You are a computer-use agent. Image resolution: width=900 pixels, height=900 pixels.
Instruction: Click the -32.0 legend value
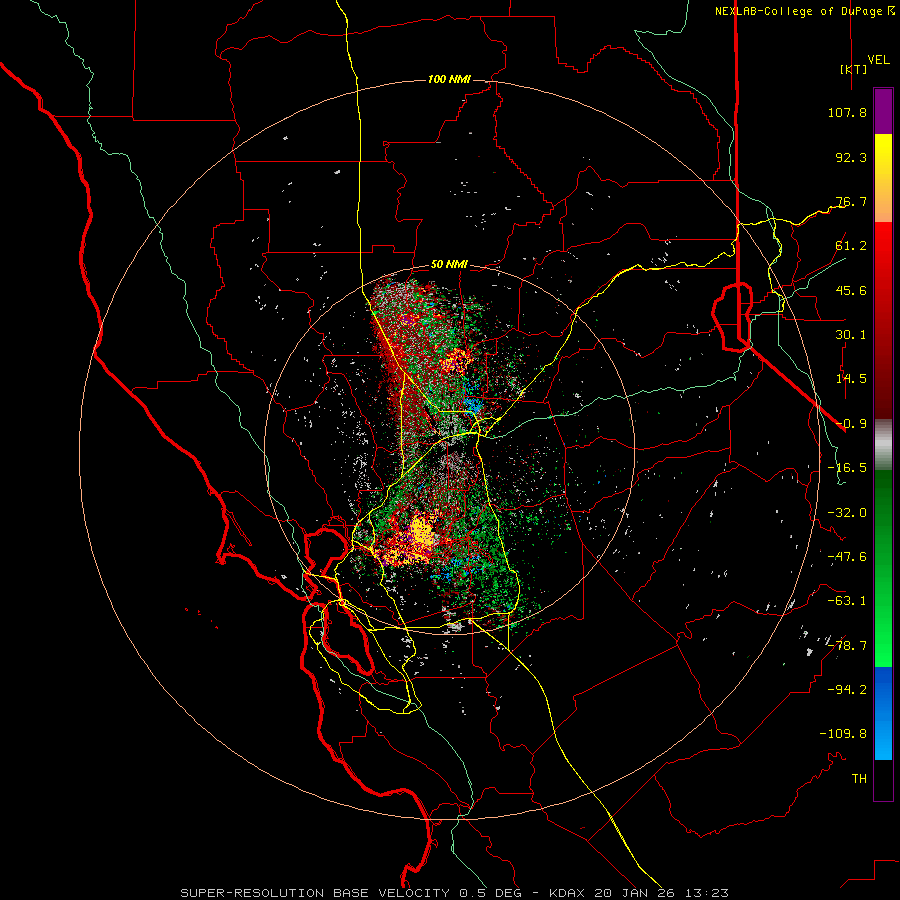click(847, 513)
